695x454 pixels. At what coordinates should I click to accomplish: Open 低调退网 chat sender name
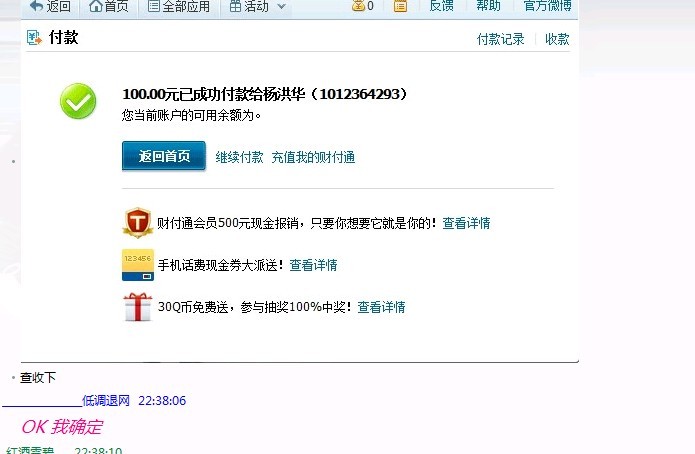[106, 400]
